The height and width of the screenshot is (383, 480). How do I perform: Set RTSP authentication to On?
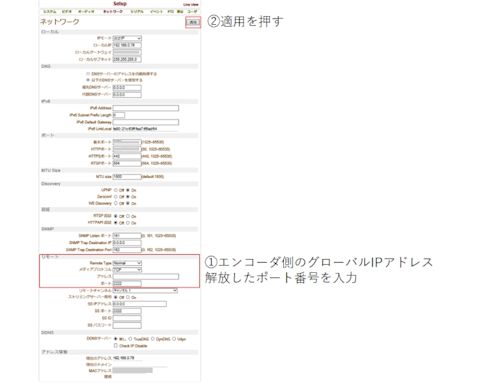click(128, 216)
